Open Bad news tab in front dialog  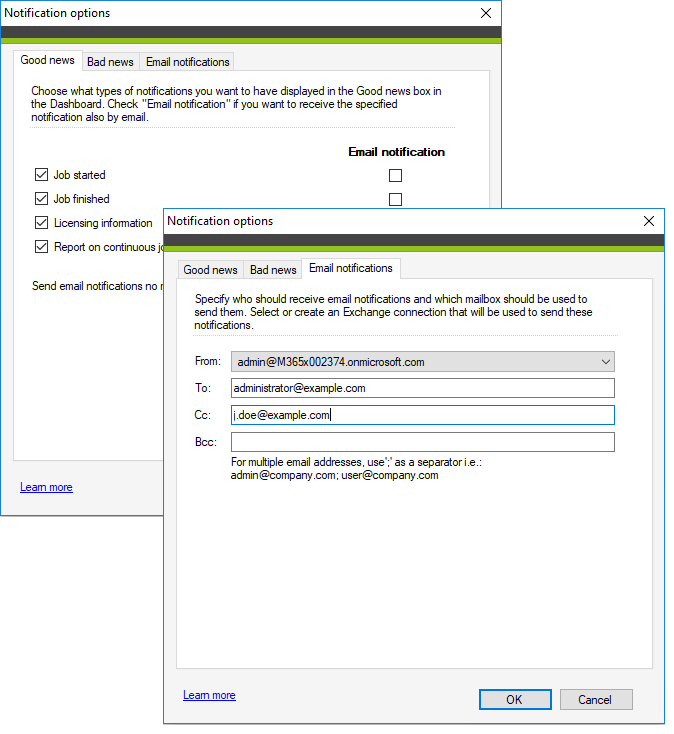[x=272, y=270]
